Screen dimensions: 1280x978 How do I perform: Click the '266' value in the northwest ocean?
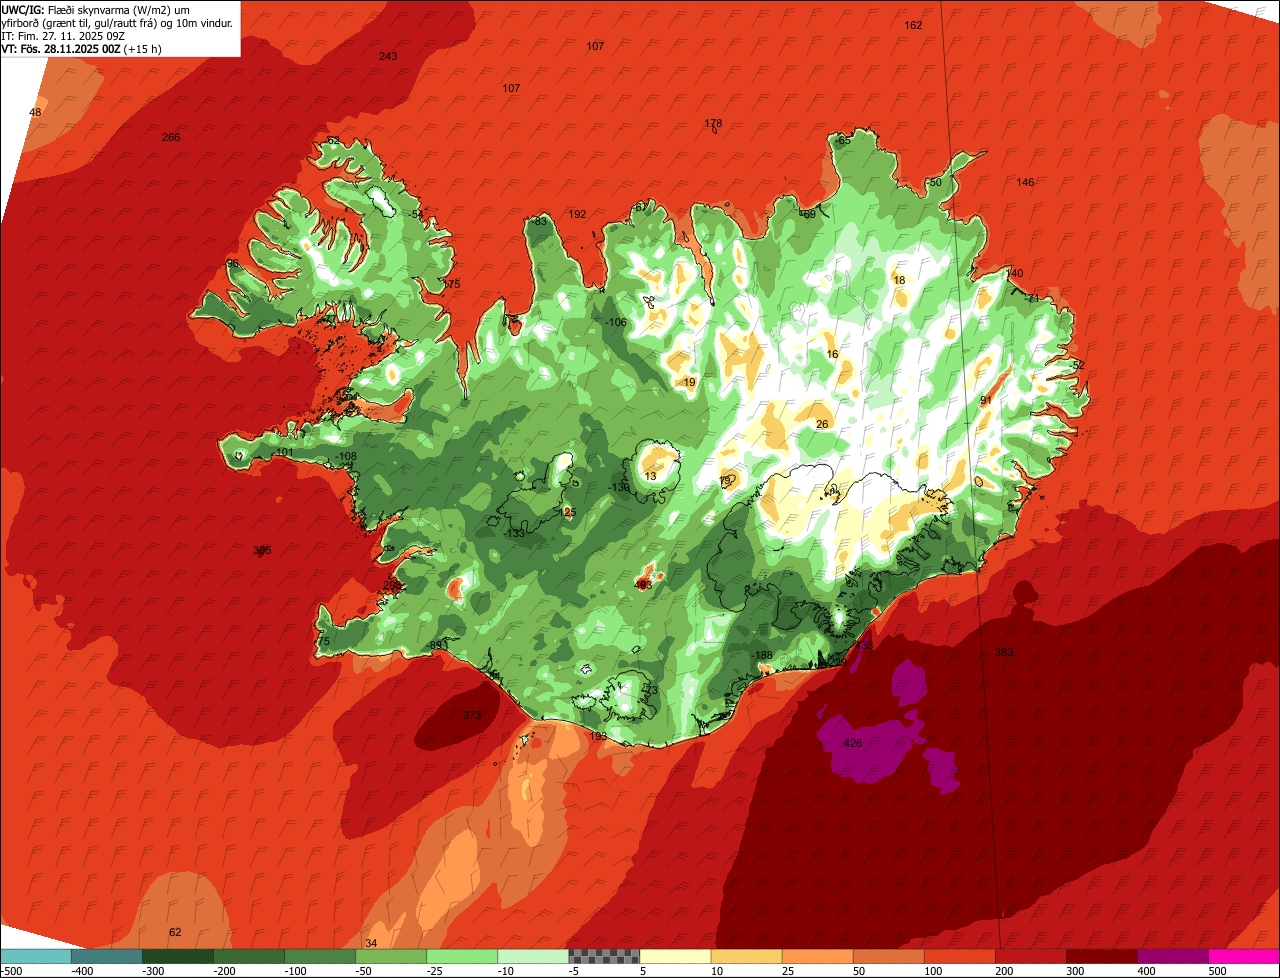[x=171, y=137]
